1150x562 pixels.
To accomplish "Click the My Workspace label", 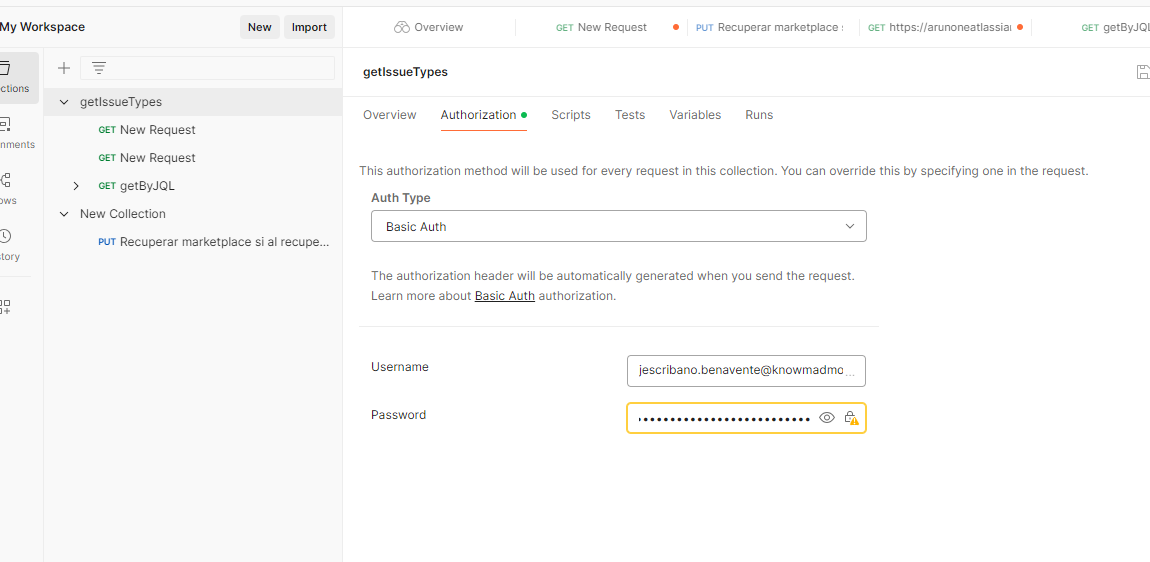I will pyautogui.click(x=43, y=27).
